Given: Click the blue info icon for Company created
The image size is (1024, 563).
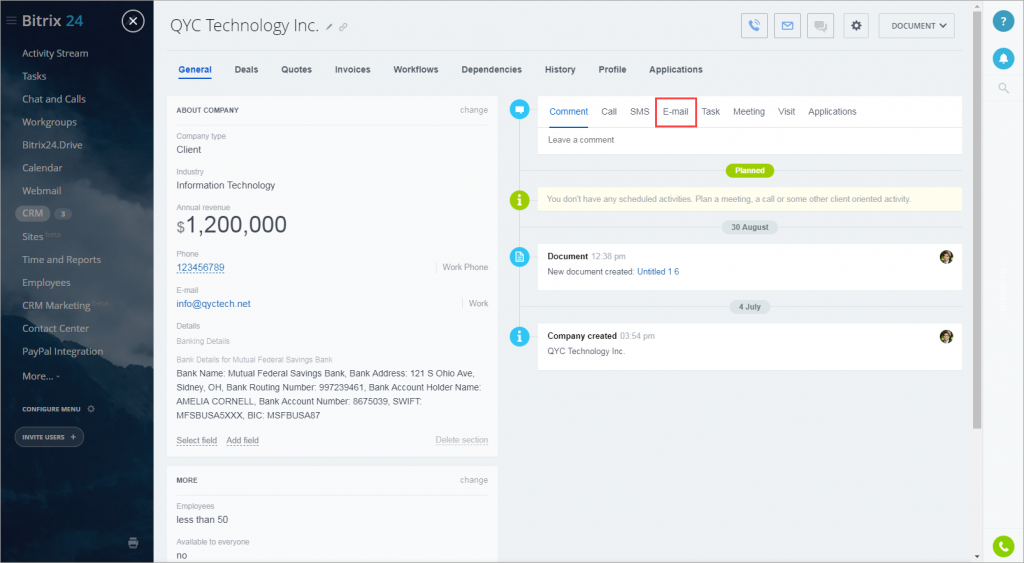Looking at the screenshot, I should pos(519,336).
